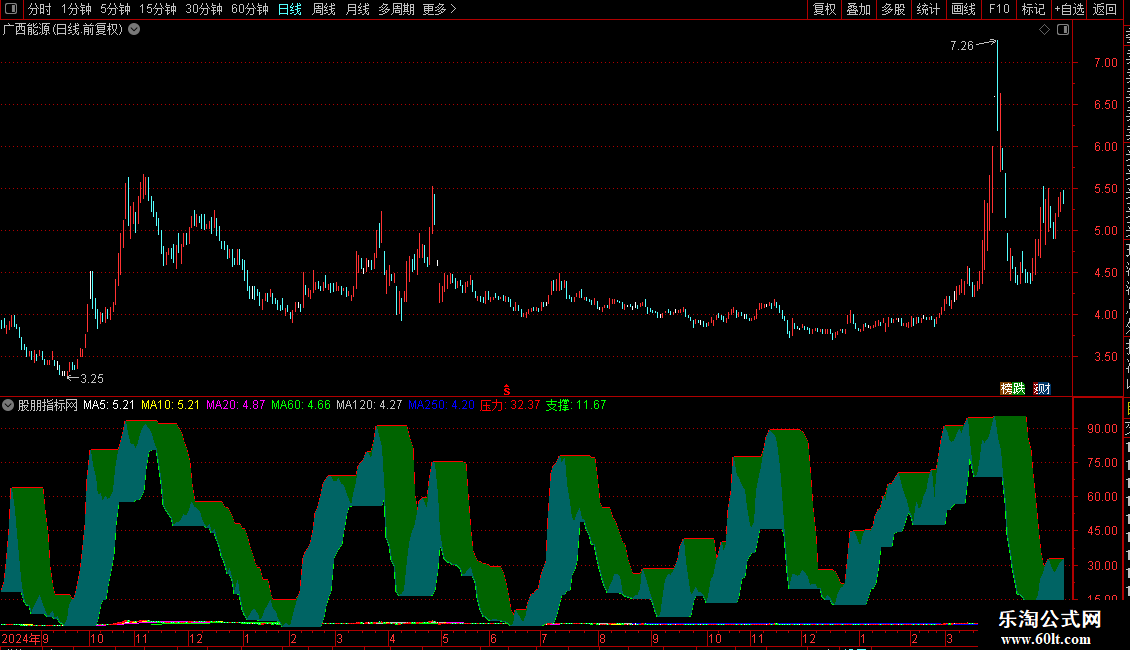Image resolution: width=1130 pixels, height=650 pixels.
Task: Click the 3.25 low price label
Action: [92, 379]
